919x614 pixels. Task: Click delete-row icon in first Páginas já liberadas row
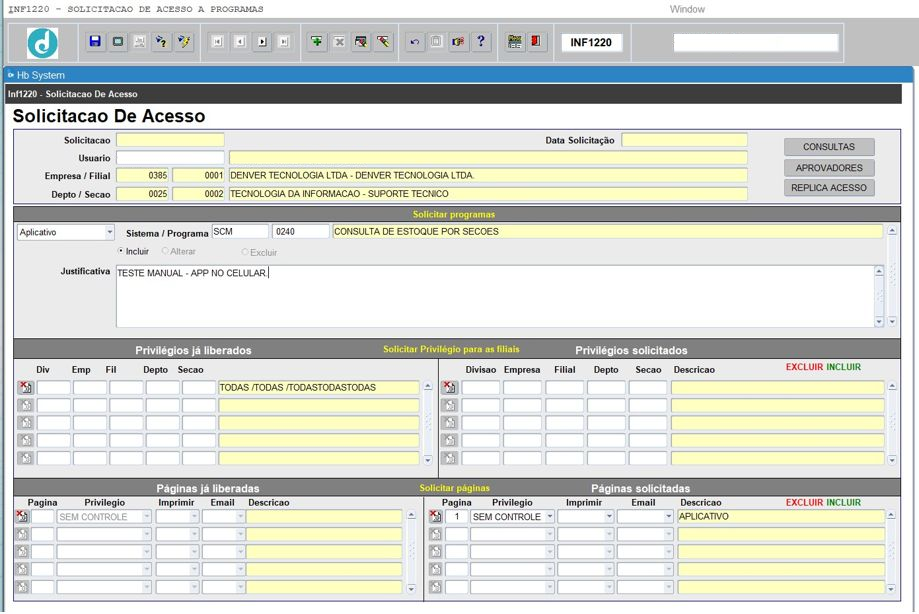pos(22,516)
